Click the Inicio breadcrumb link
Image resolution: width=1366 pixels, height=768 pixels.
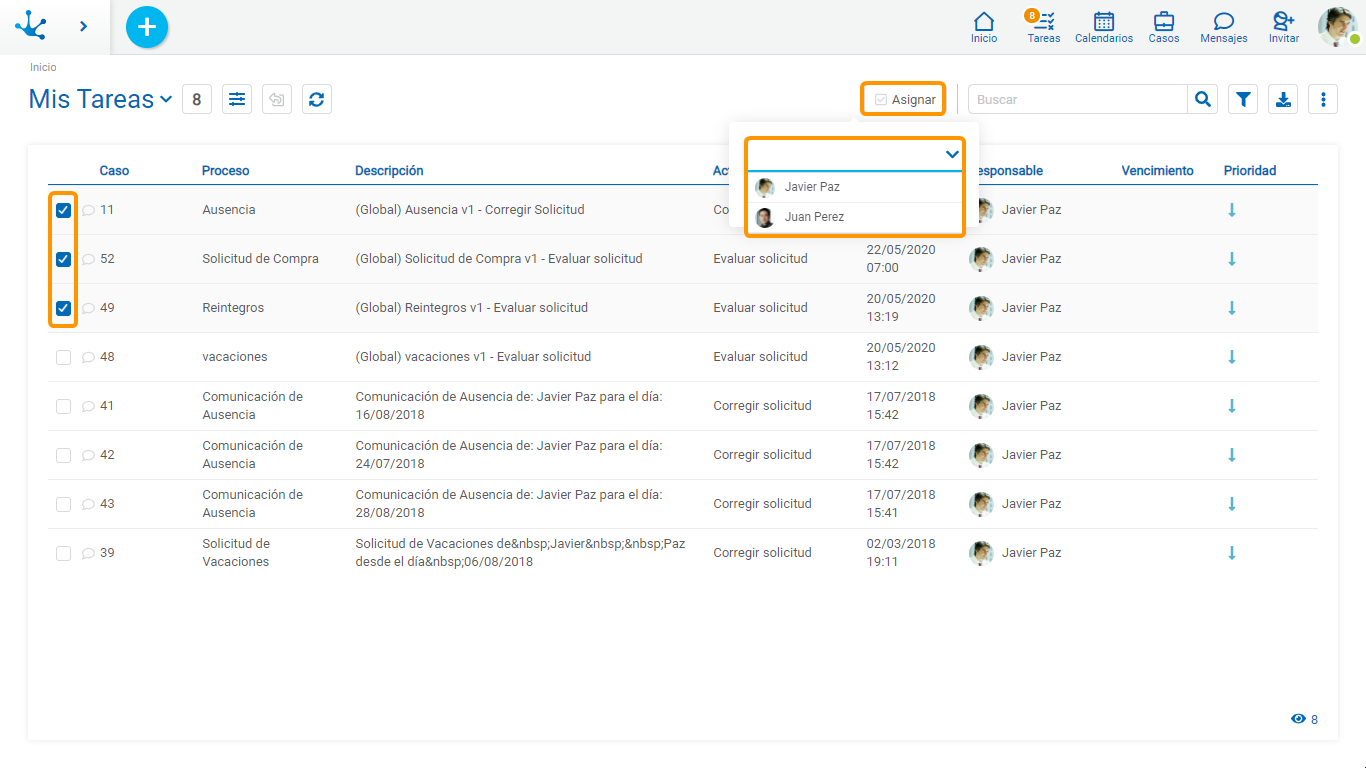(43, 67)
